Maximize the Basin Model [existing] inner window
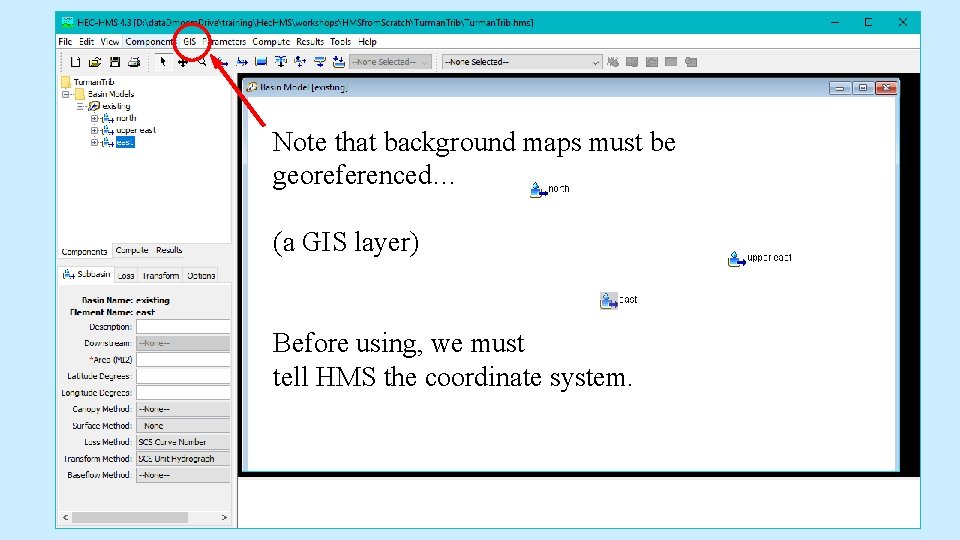The image size is (960, 540). (x=863, y=88)
